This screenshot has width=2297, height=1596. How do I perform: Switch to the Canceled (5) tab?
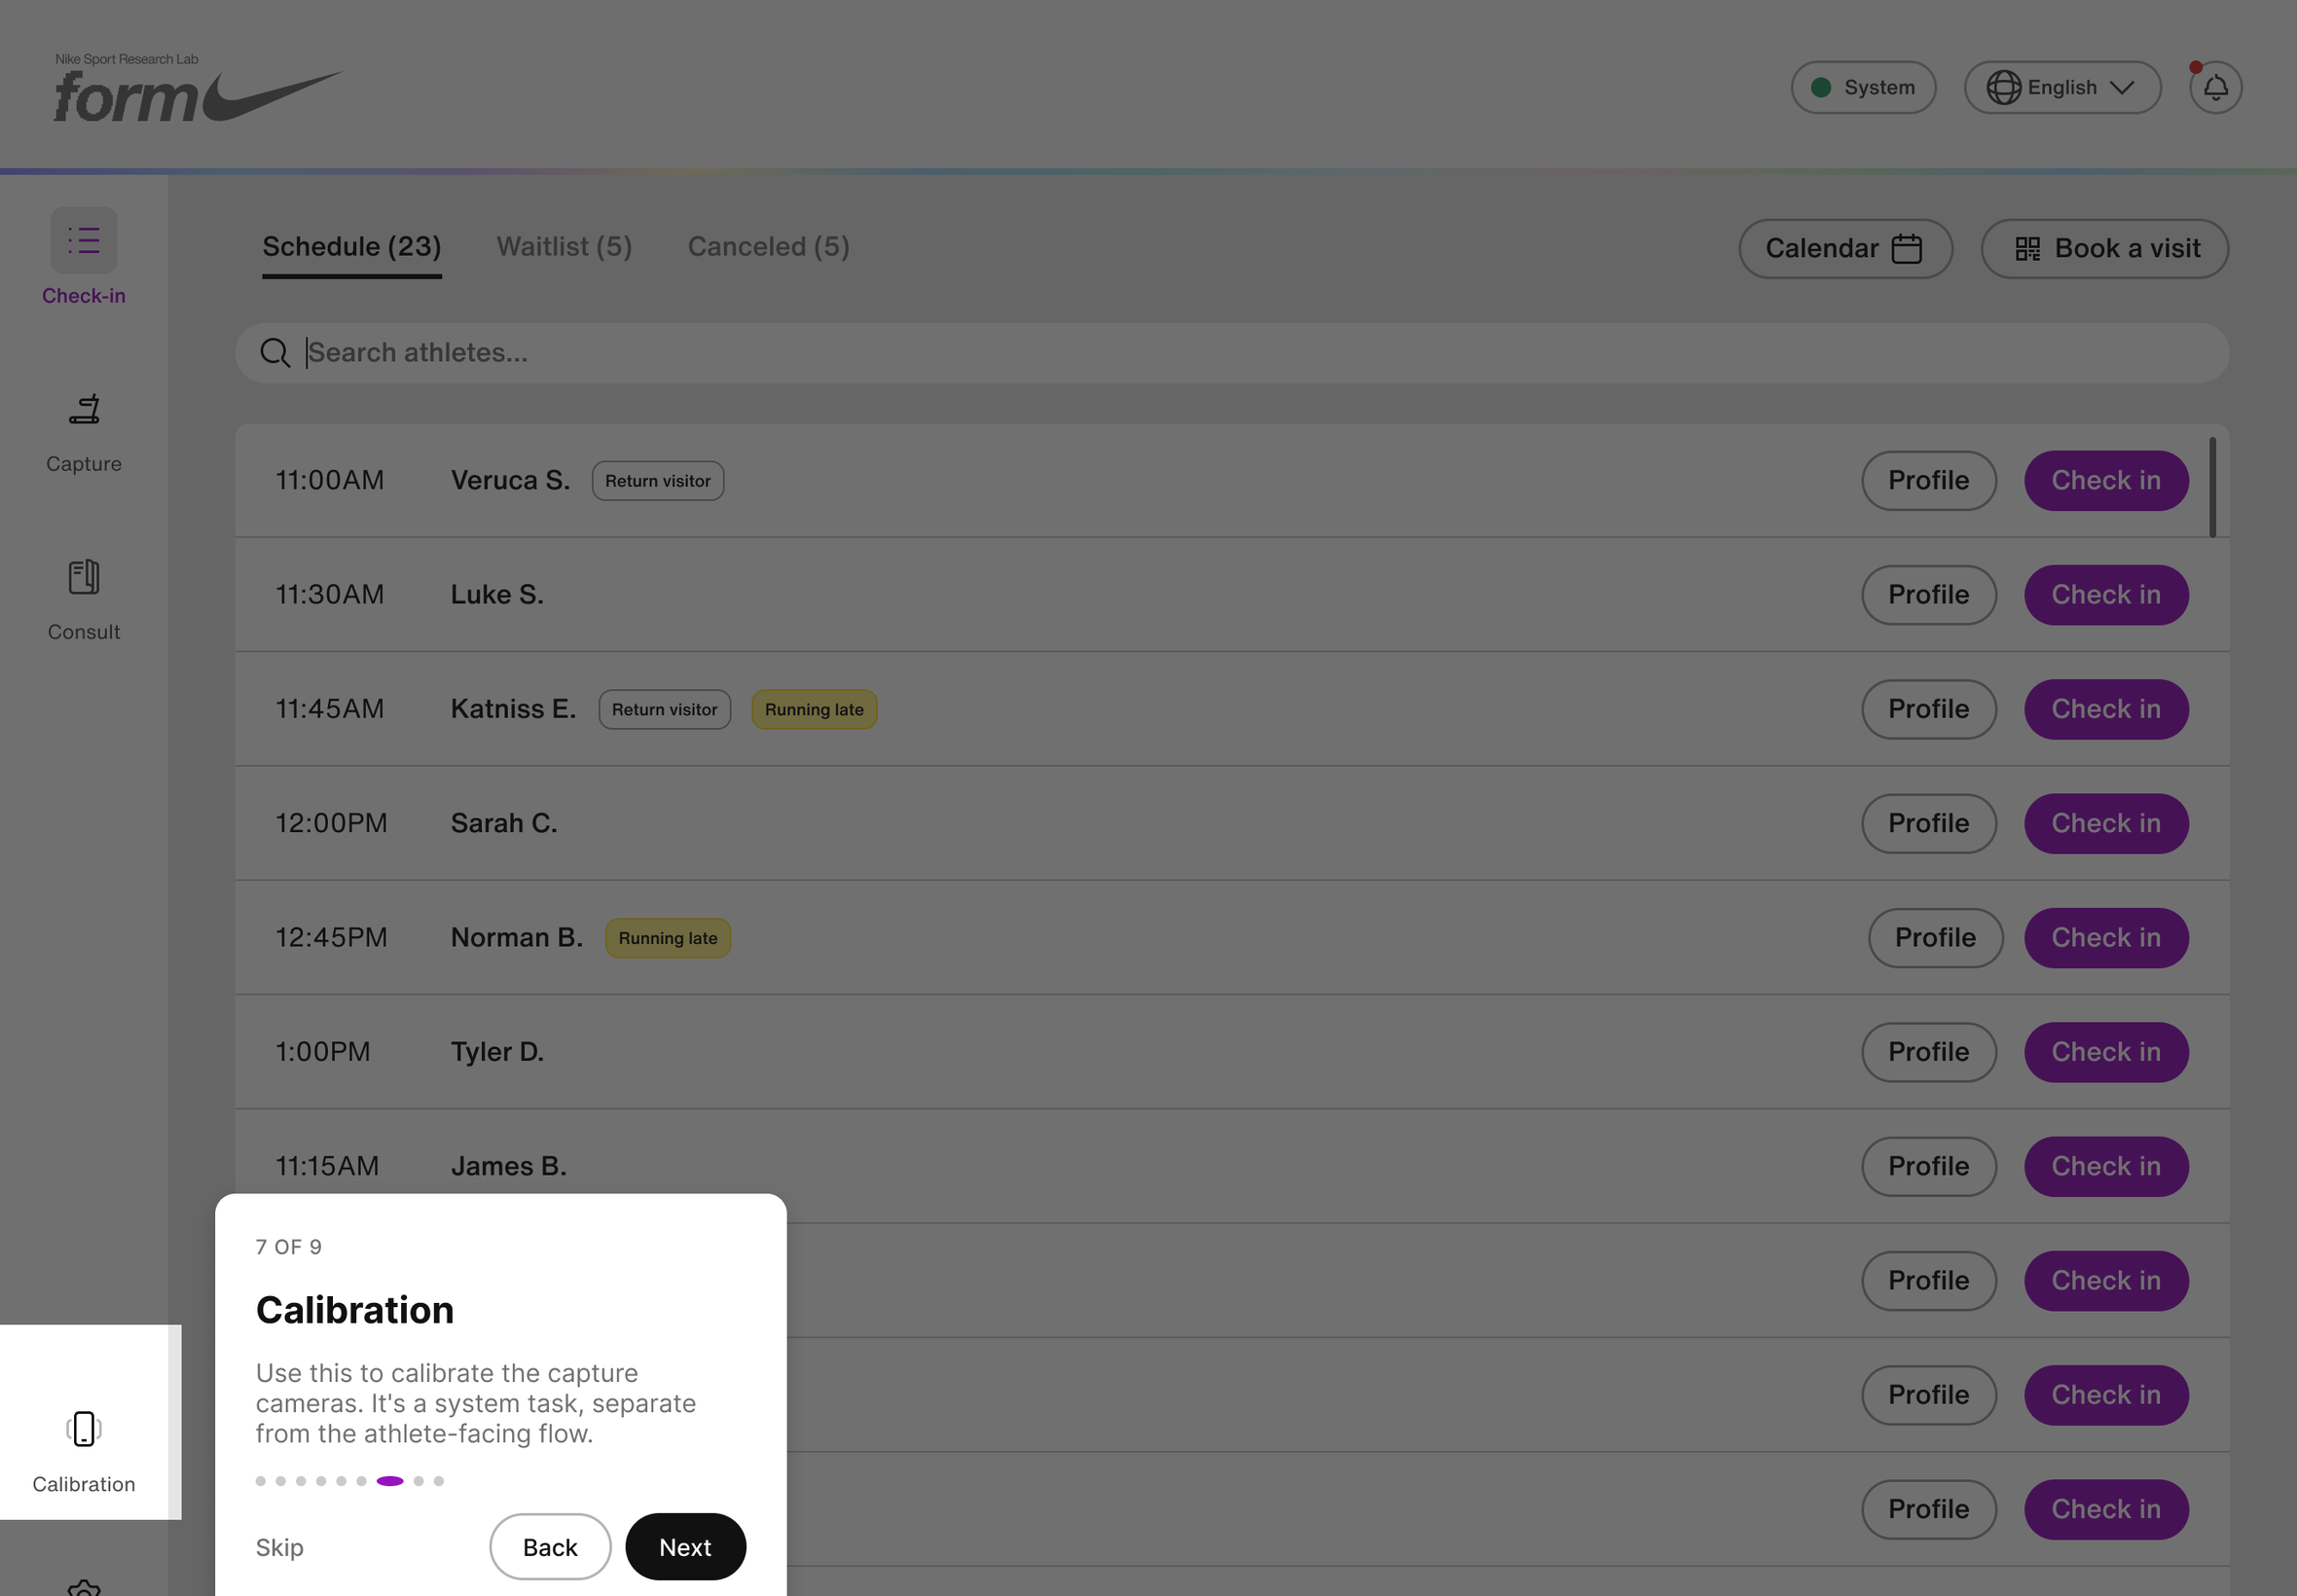768,246
